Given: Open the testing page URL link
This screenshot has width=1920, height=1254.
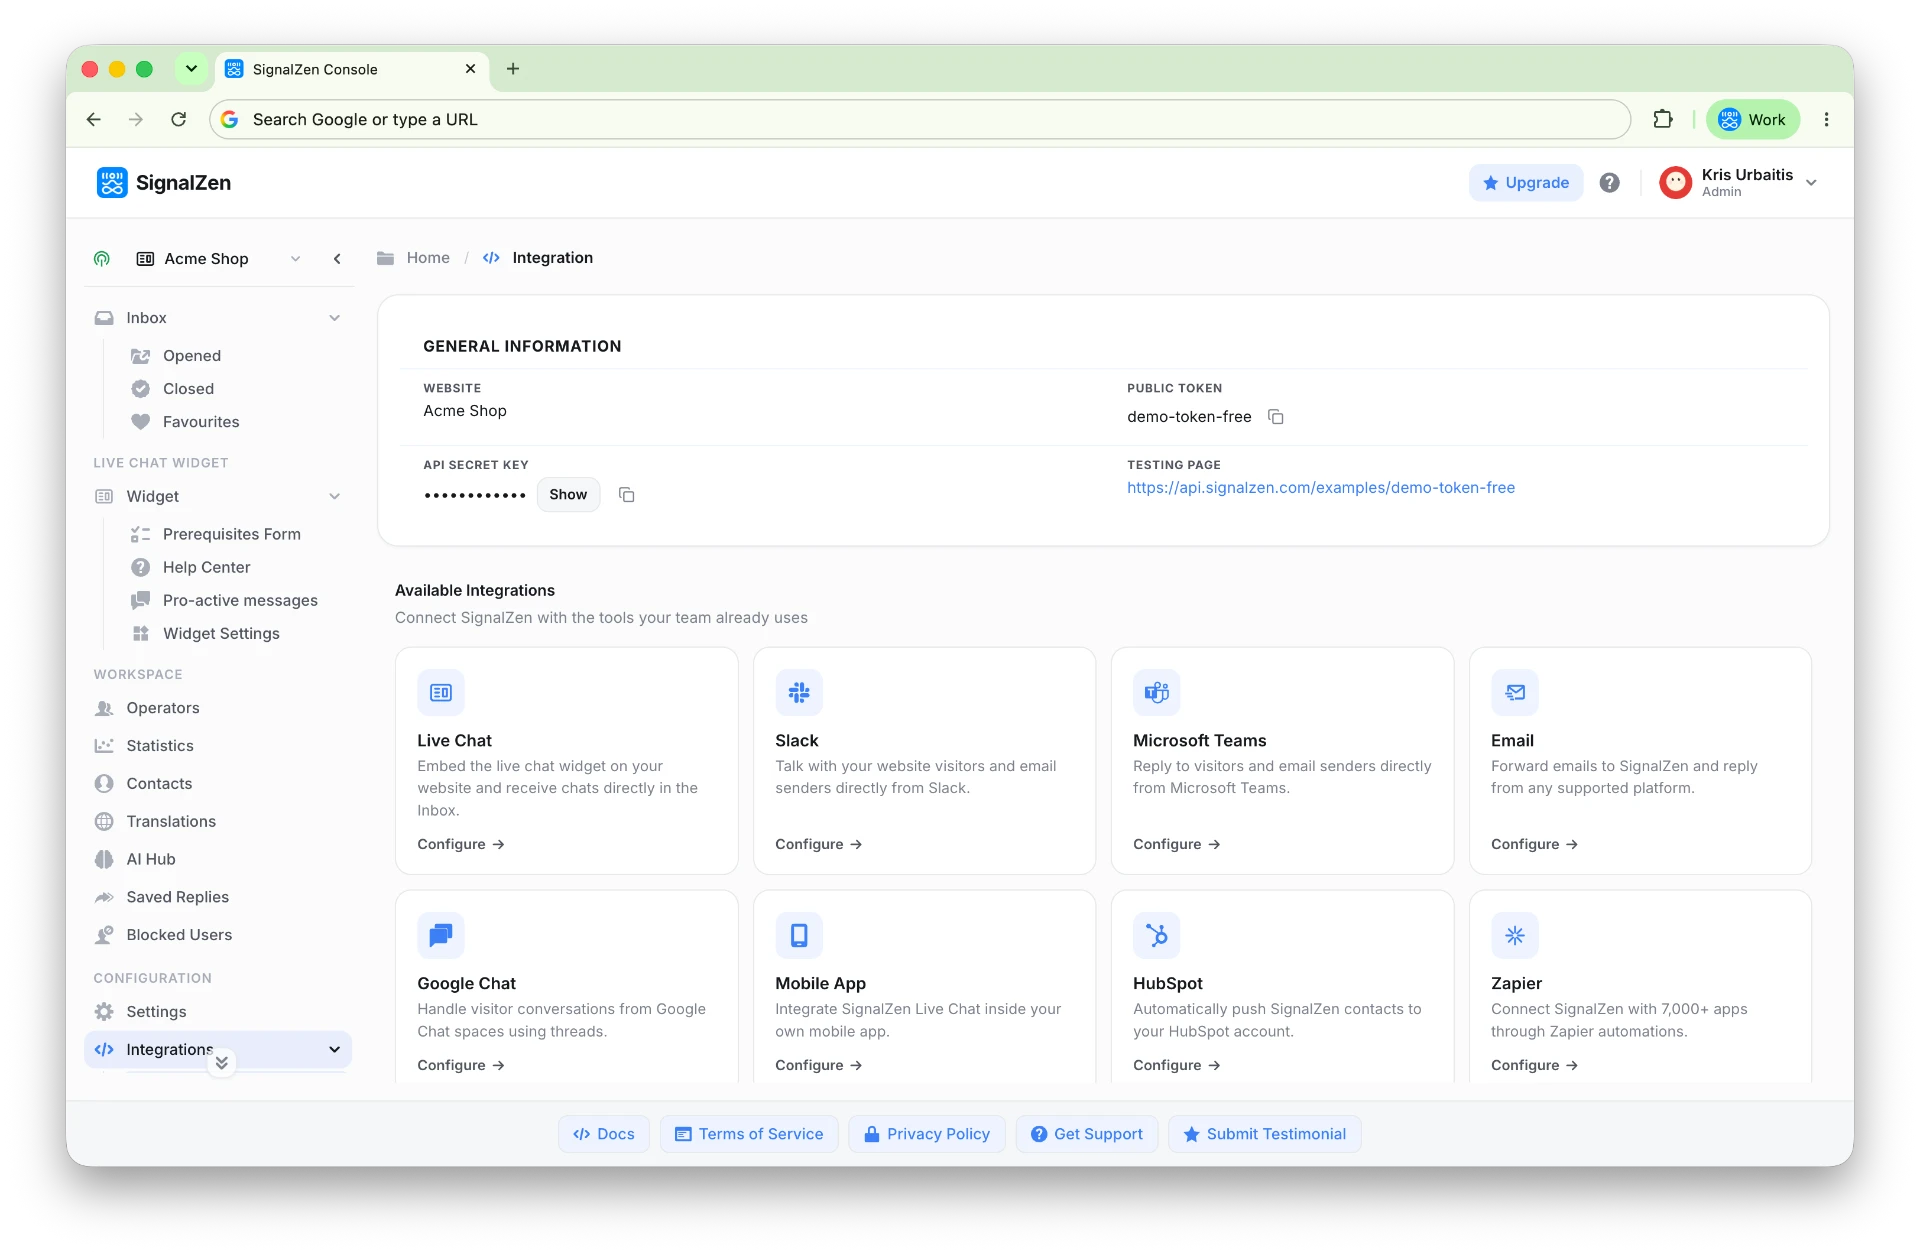Looking at the screenshot, I should pyautogui.click(x=1320, y=488).
